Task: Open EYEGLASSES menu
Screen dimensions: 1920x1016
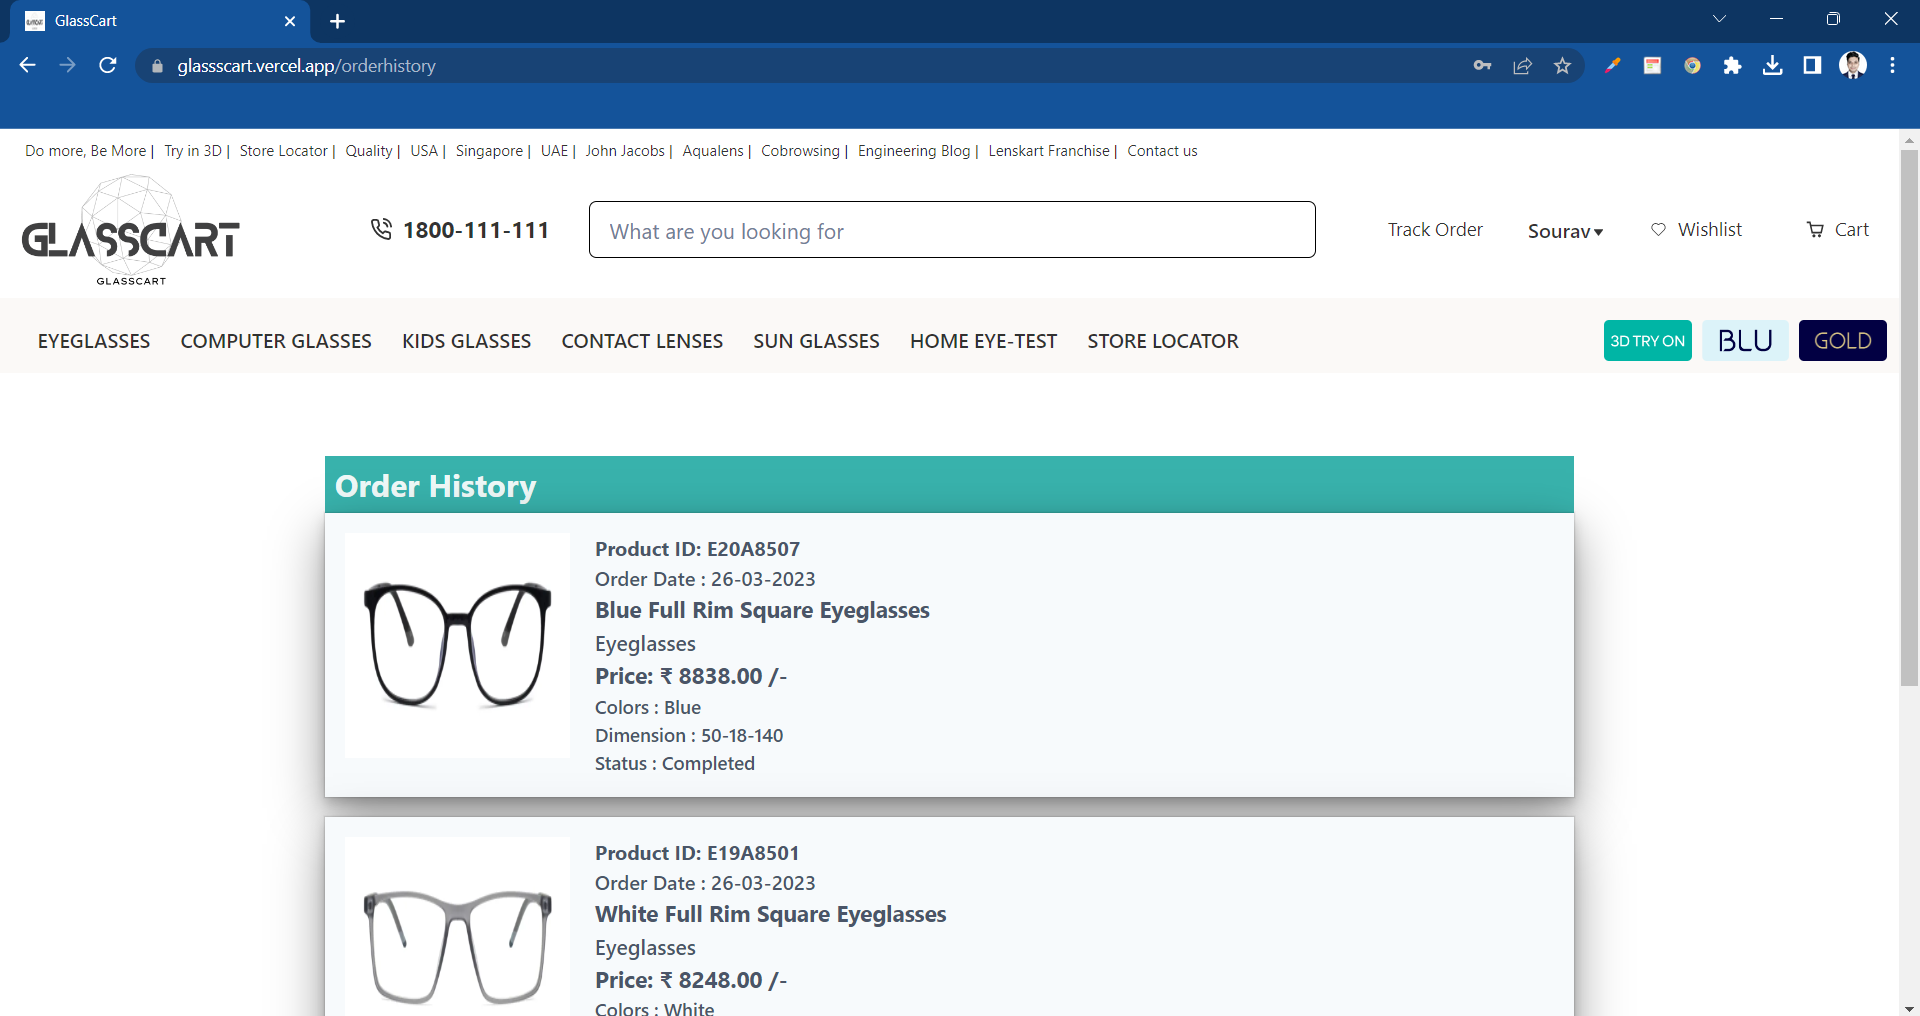Action: pyautogui.click(x=94, y=341)
